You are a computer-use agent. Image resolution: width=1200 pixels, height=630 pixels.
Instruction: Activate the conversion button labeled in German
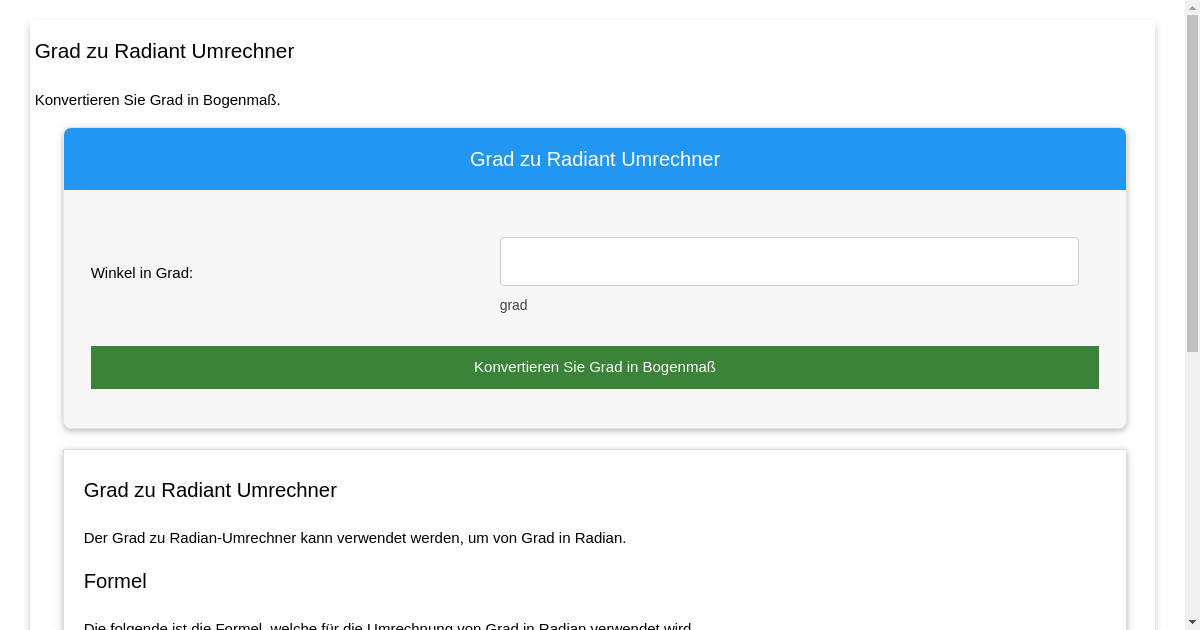595,367
